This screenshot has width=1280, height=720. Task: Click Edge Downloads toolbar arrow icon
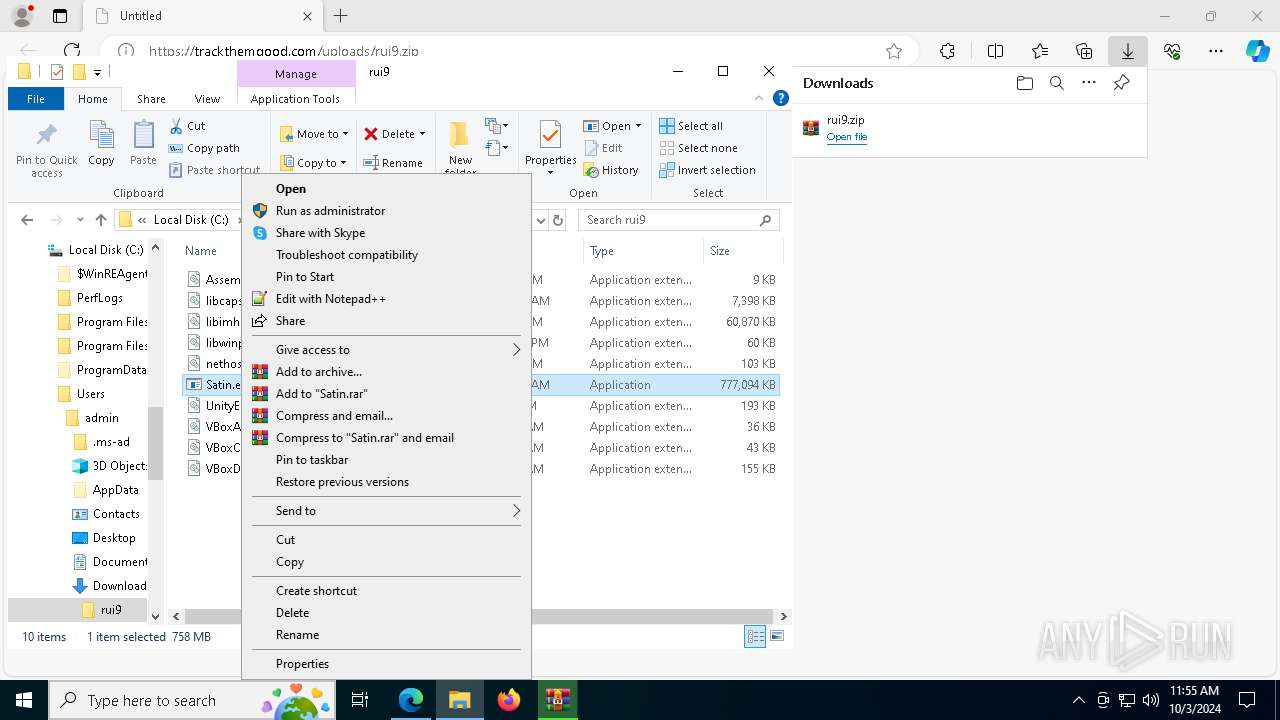[x=1127, y=51]
